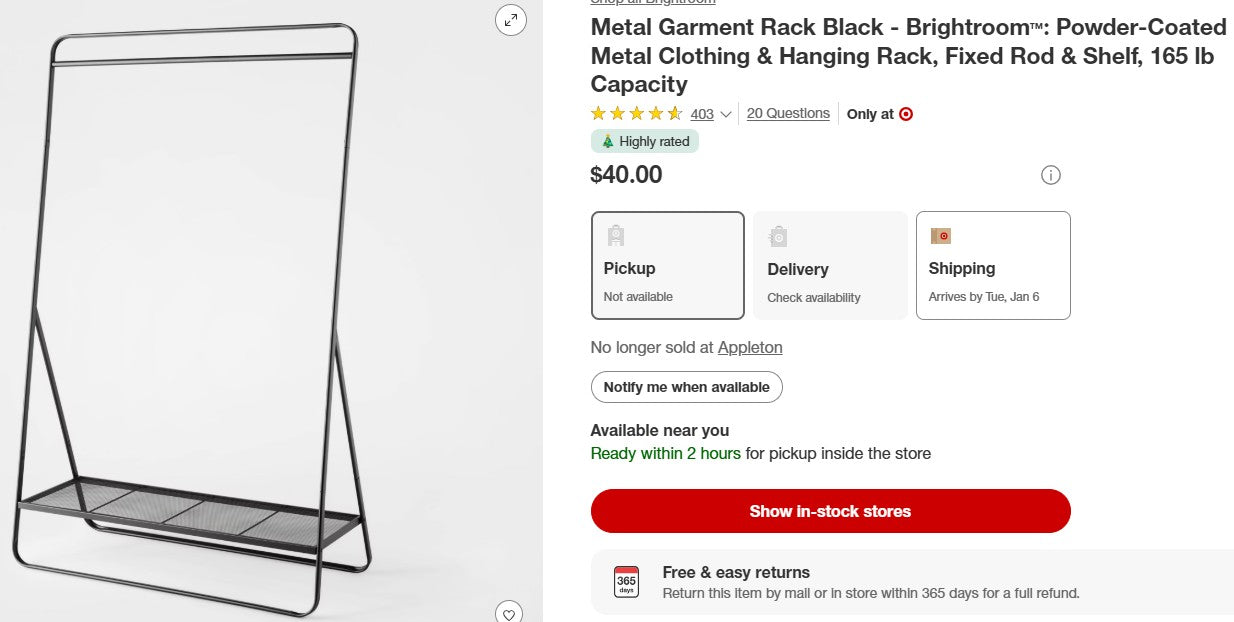Click the Delivery bag icon
Image resolution: width=1234 pixels, height=622 pixels.
pos(778,235)
